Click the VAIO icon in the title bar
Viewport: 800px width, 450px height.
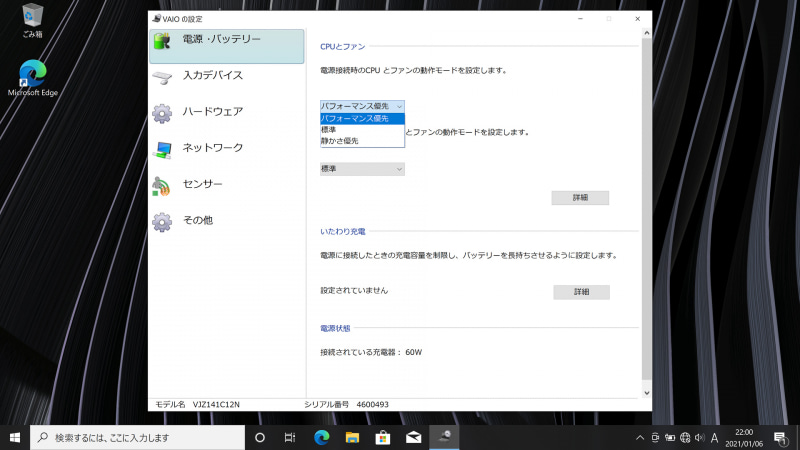157,19
